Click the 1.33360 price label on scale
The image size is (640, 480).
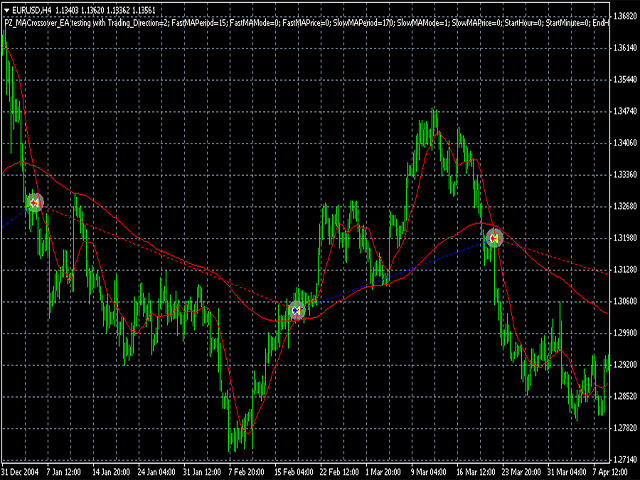pos(625,174)
